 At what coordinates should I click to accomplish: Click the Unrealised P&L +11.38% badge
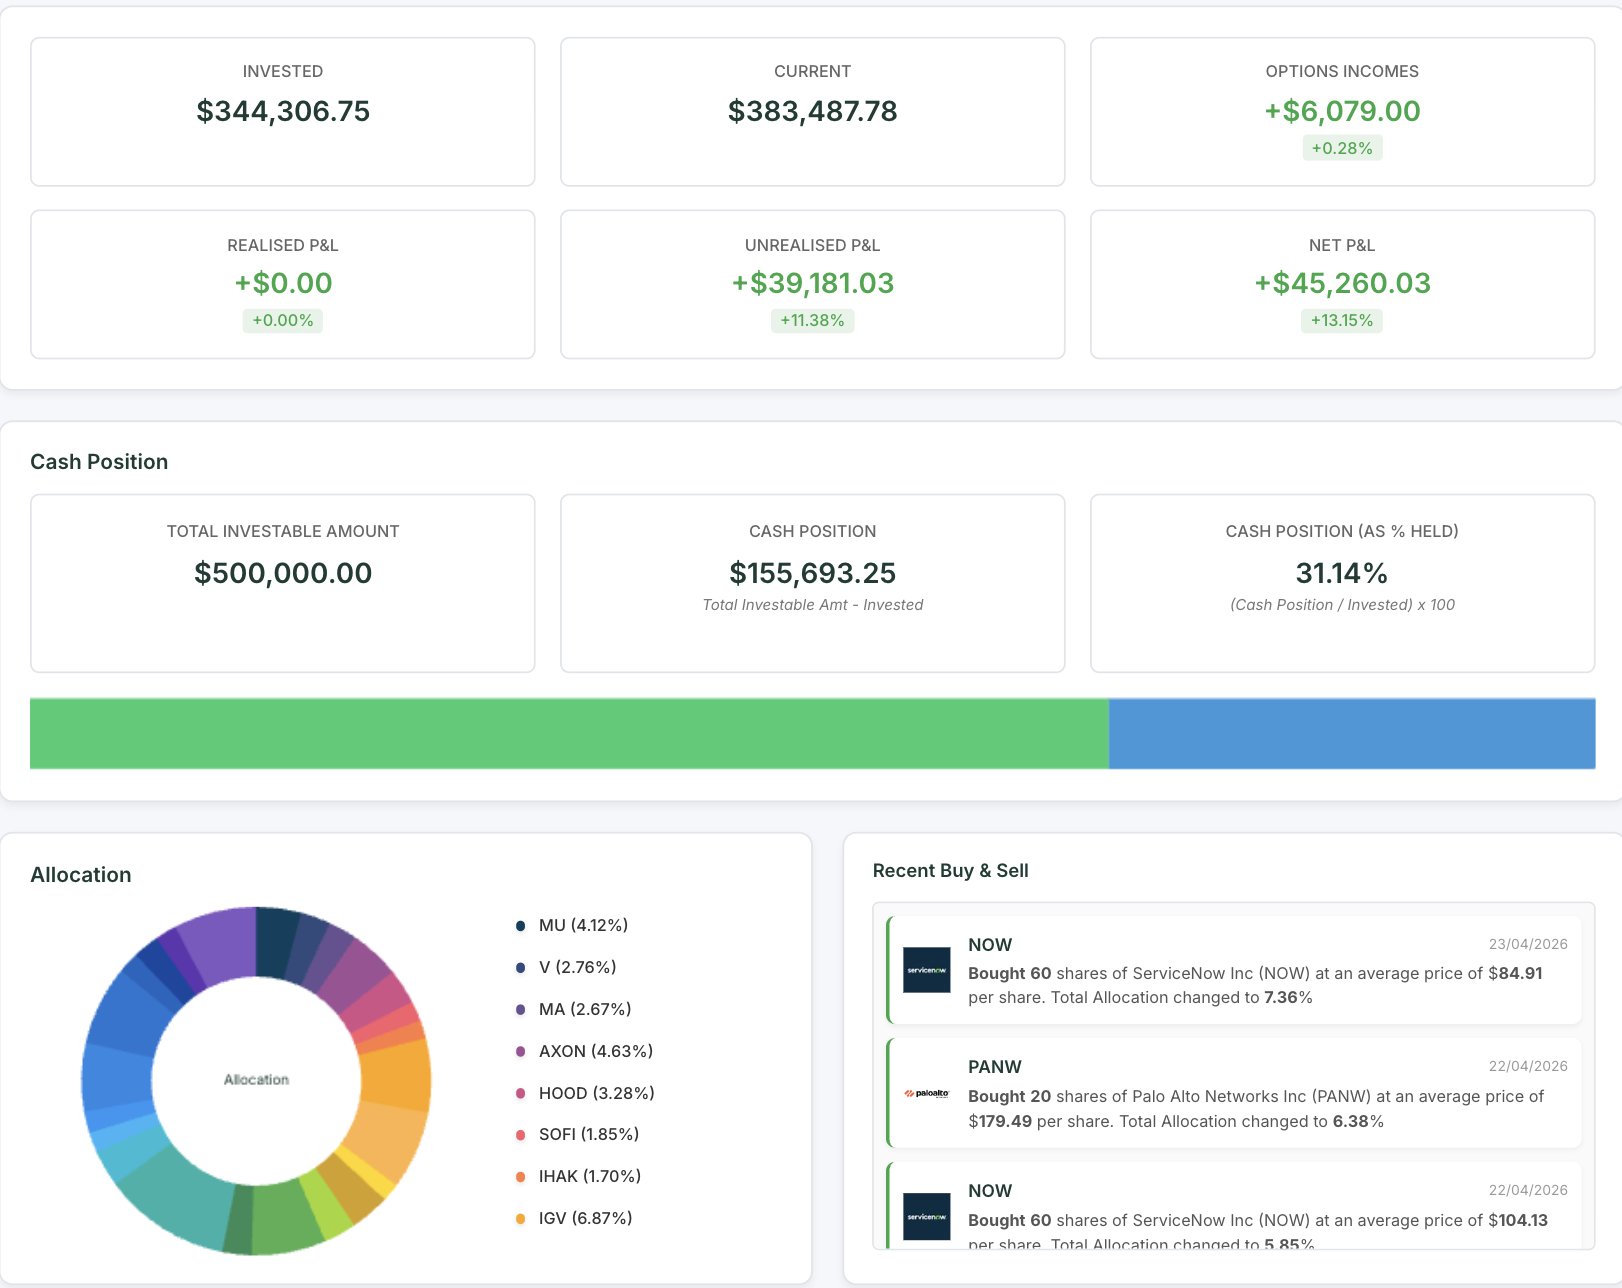(x=812, y=320)
